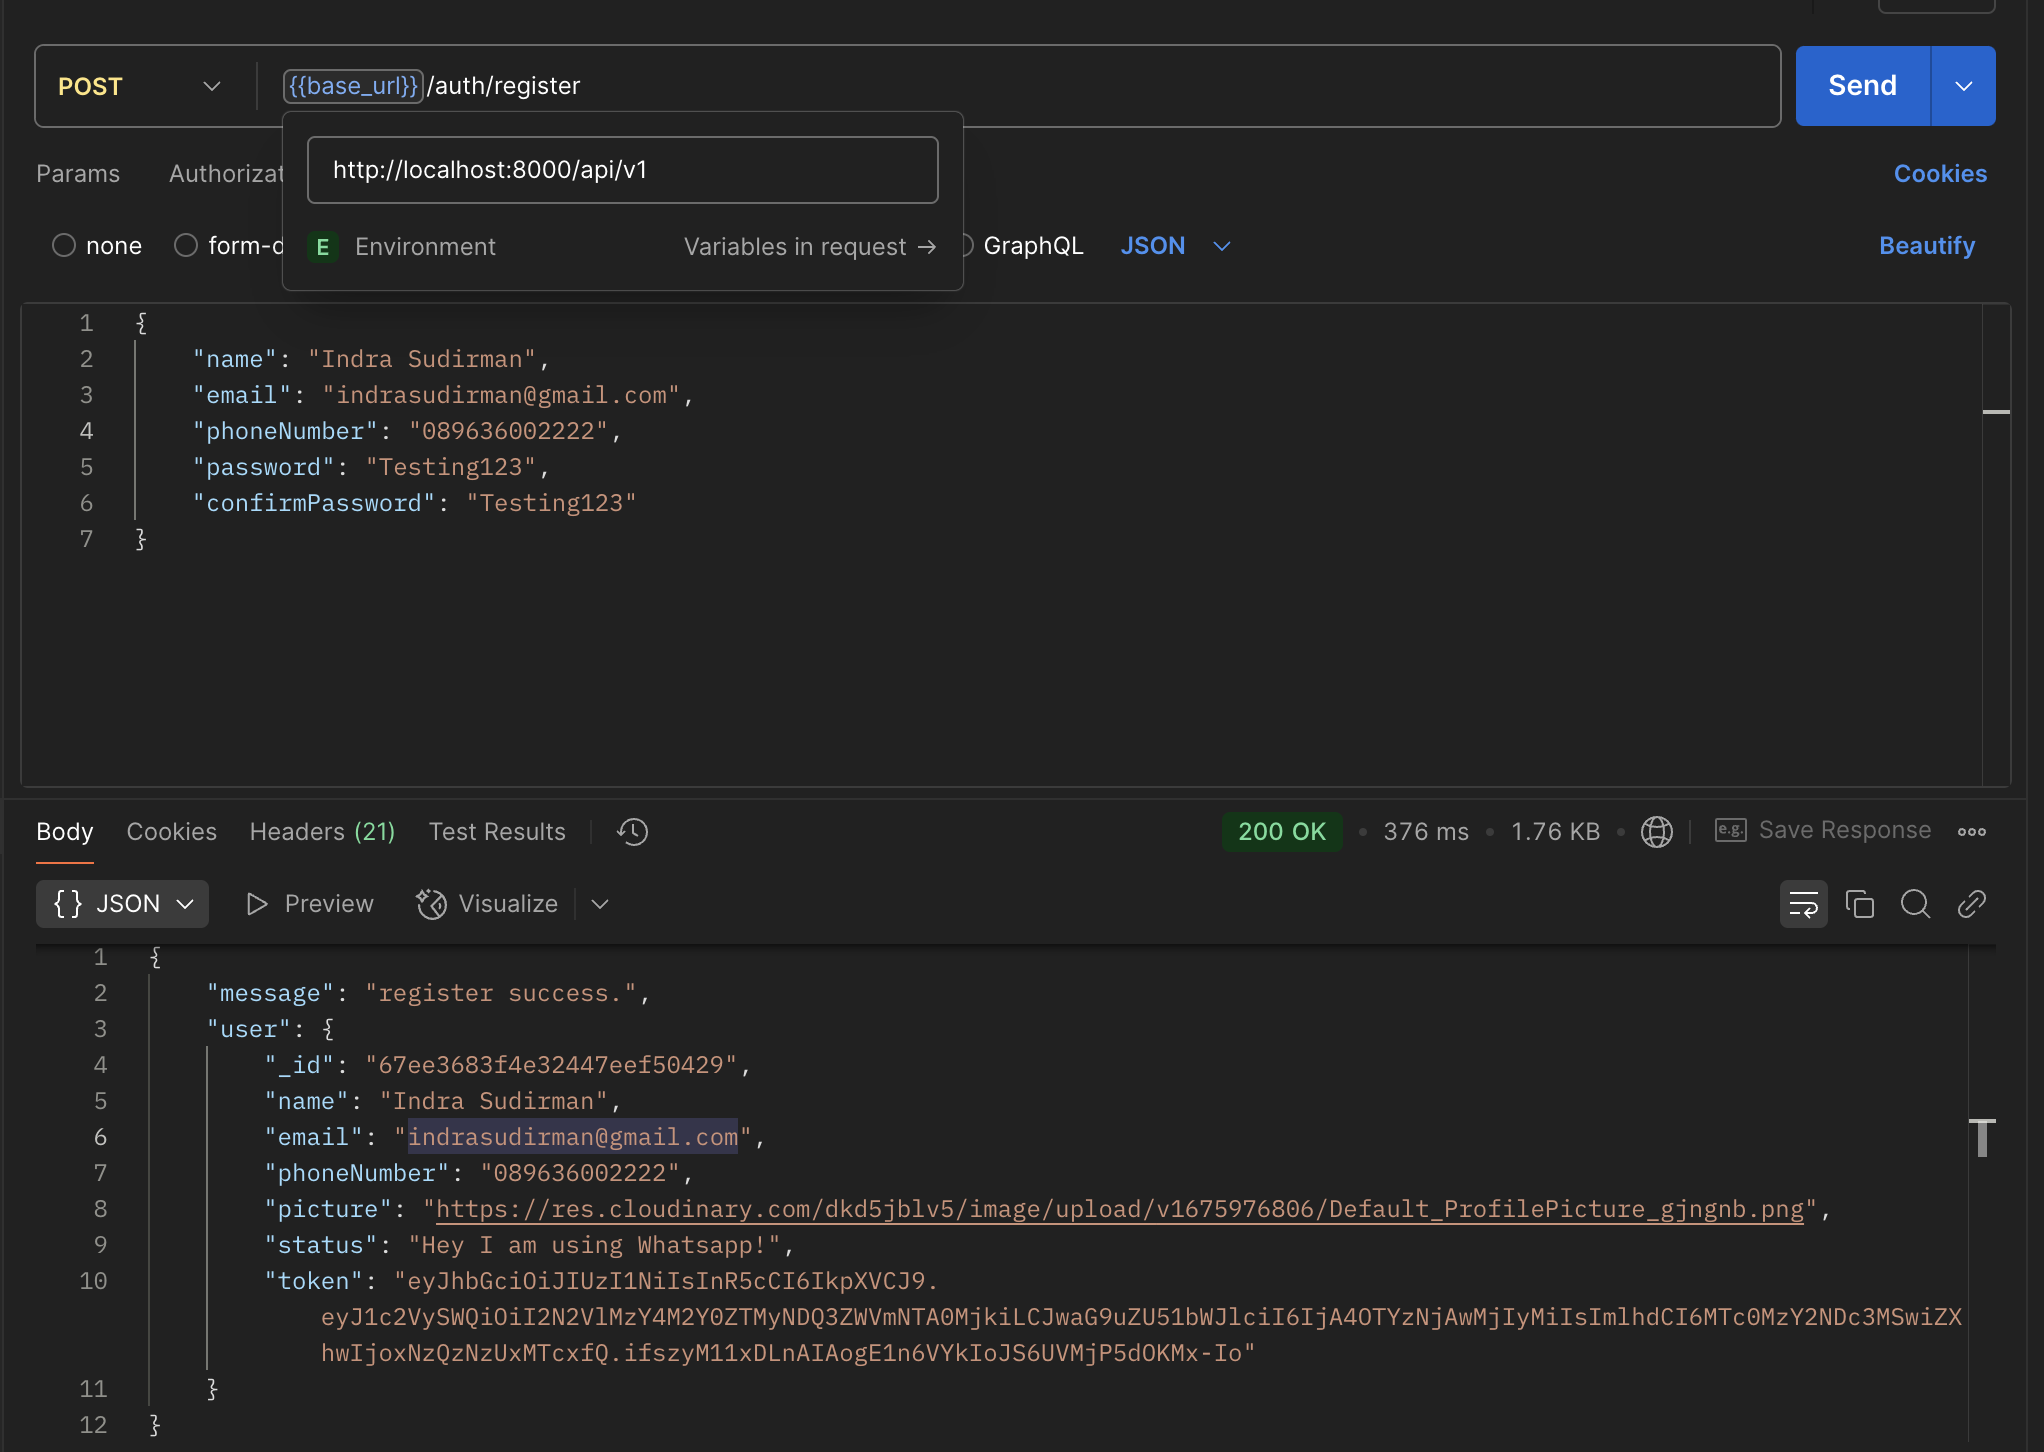
Task: Expand the Send button dropdown arrow
Action: (1962, 86)
